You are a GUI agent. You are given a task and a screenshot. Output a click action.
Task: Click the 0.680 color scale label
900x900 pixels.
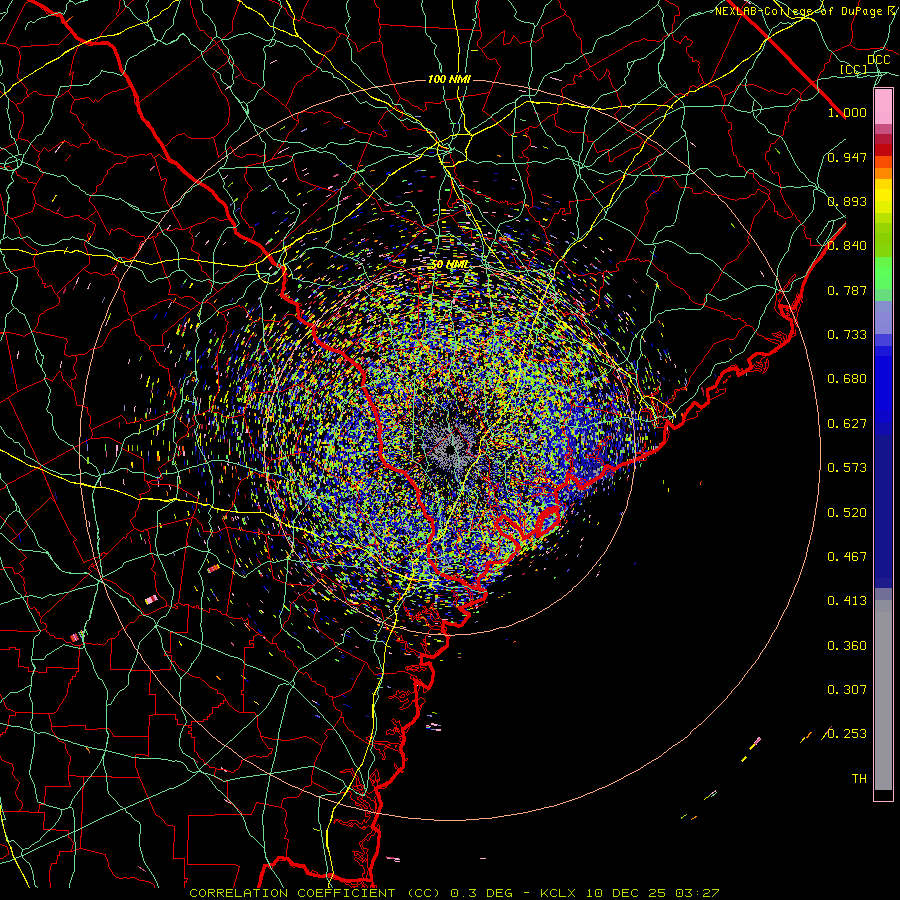click(847, 379)
